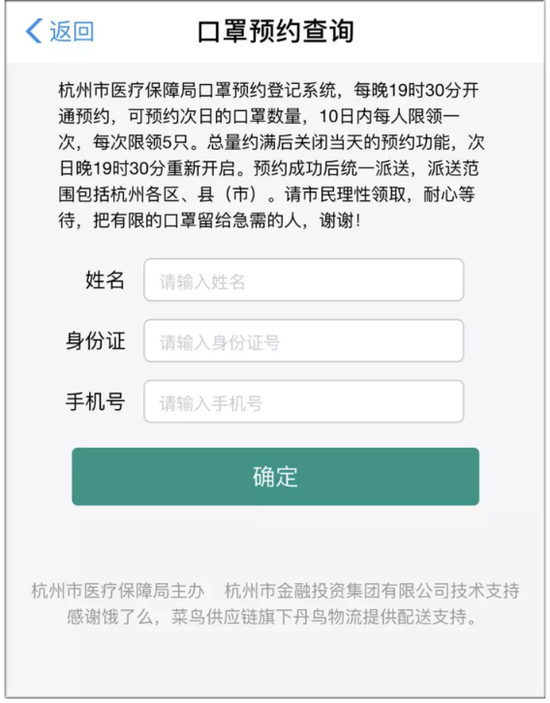
Task: Click the description line mentioning "县（市）"
Action: pyautogui.click(x=266, y=195)
